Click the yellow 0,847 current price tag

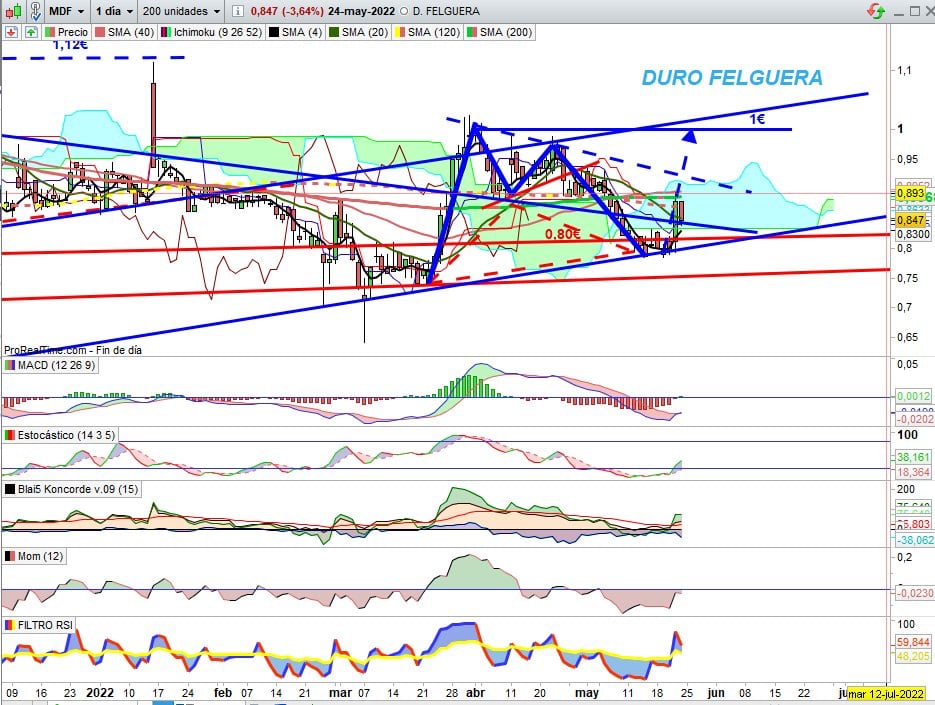tap(911, 221)
